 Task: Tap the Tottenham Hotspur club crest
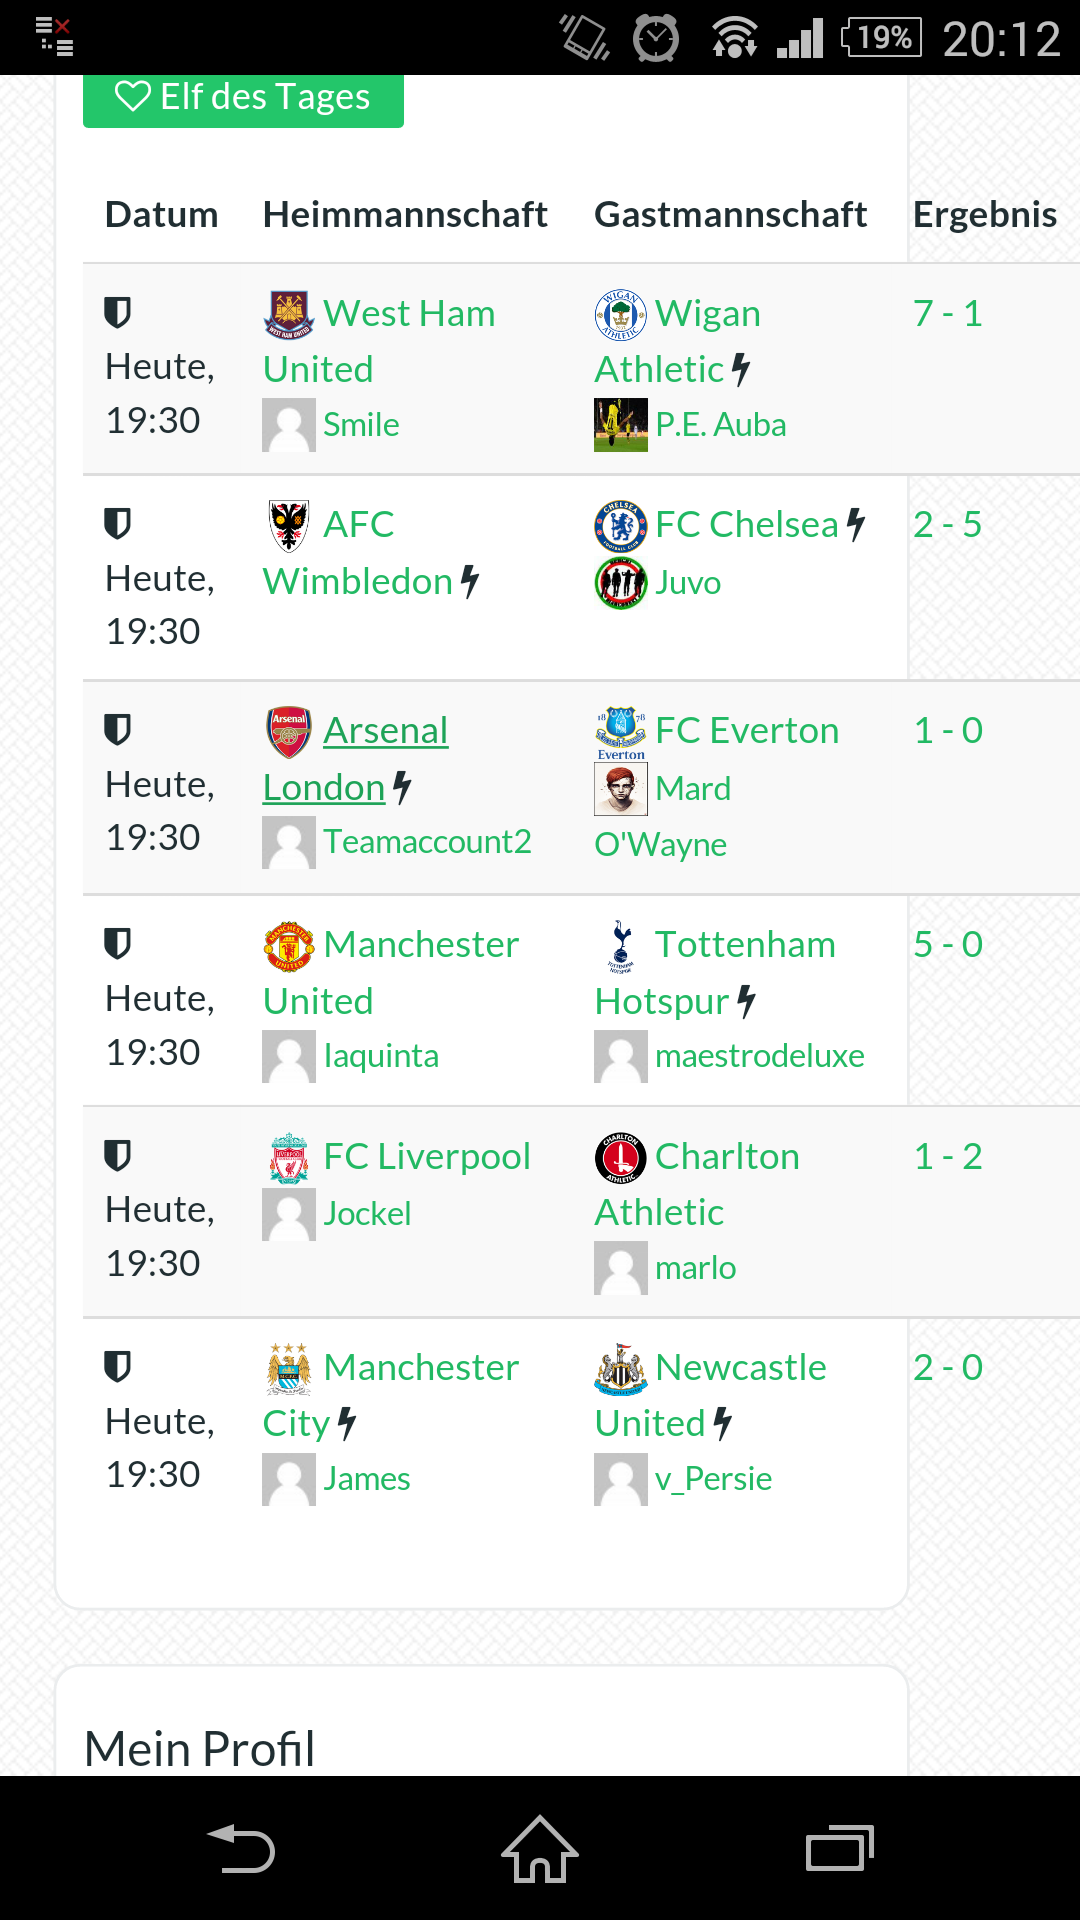click(x=620, y=945)
